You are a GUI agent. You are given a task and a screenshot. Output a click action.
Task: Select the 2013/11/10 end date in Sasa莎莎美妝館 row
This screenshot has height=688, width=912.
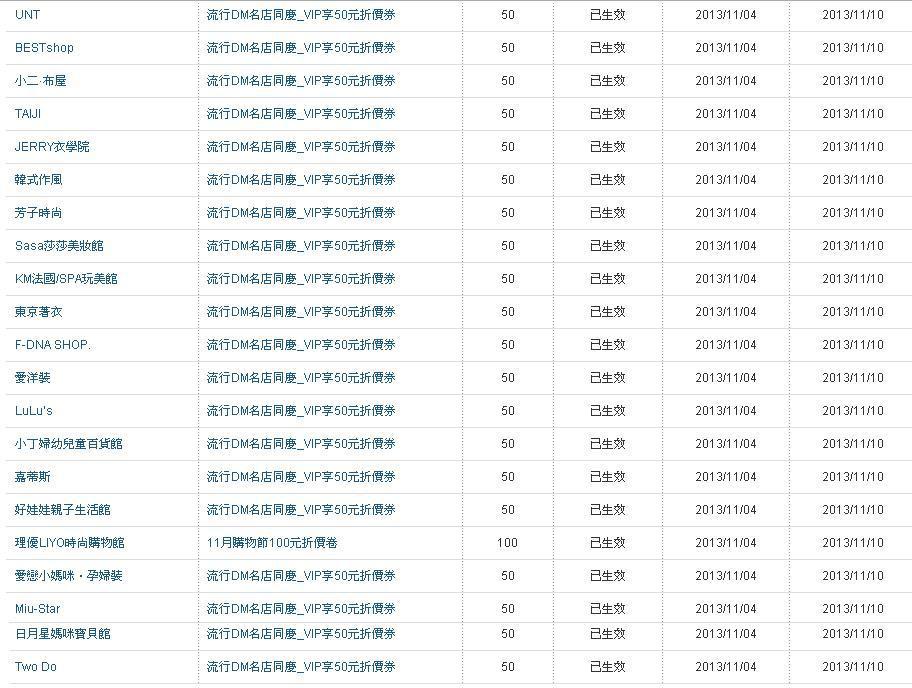853,245
